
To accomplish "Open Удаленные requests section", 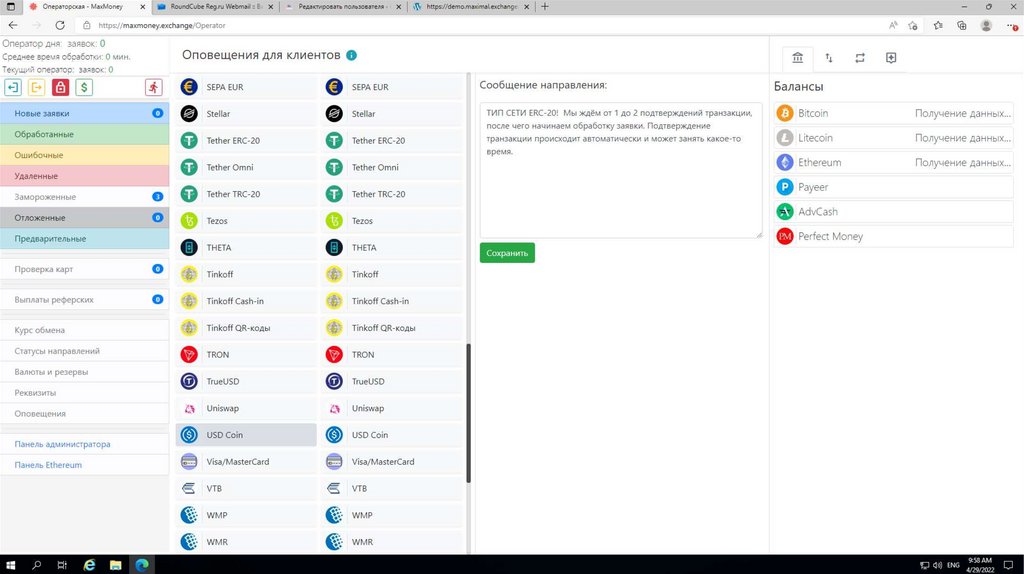I will [x=84, y=176].
